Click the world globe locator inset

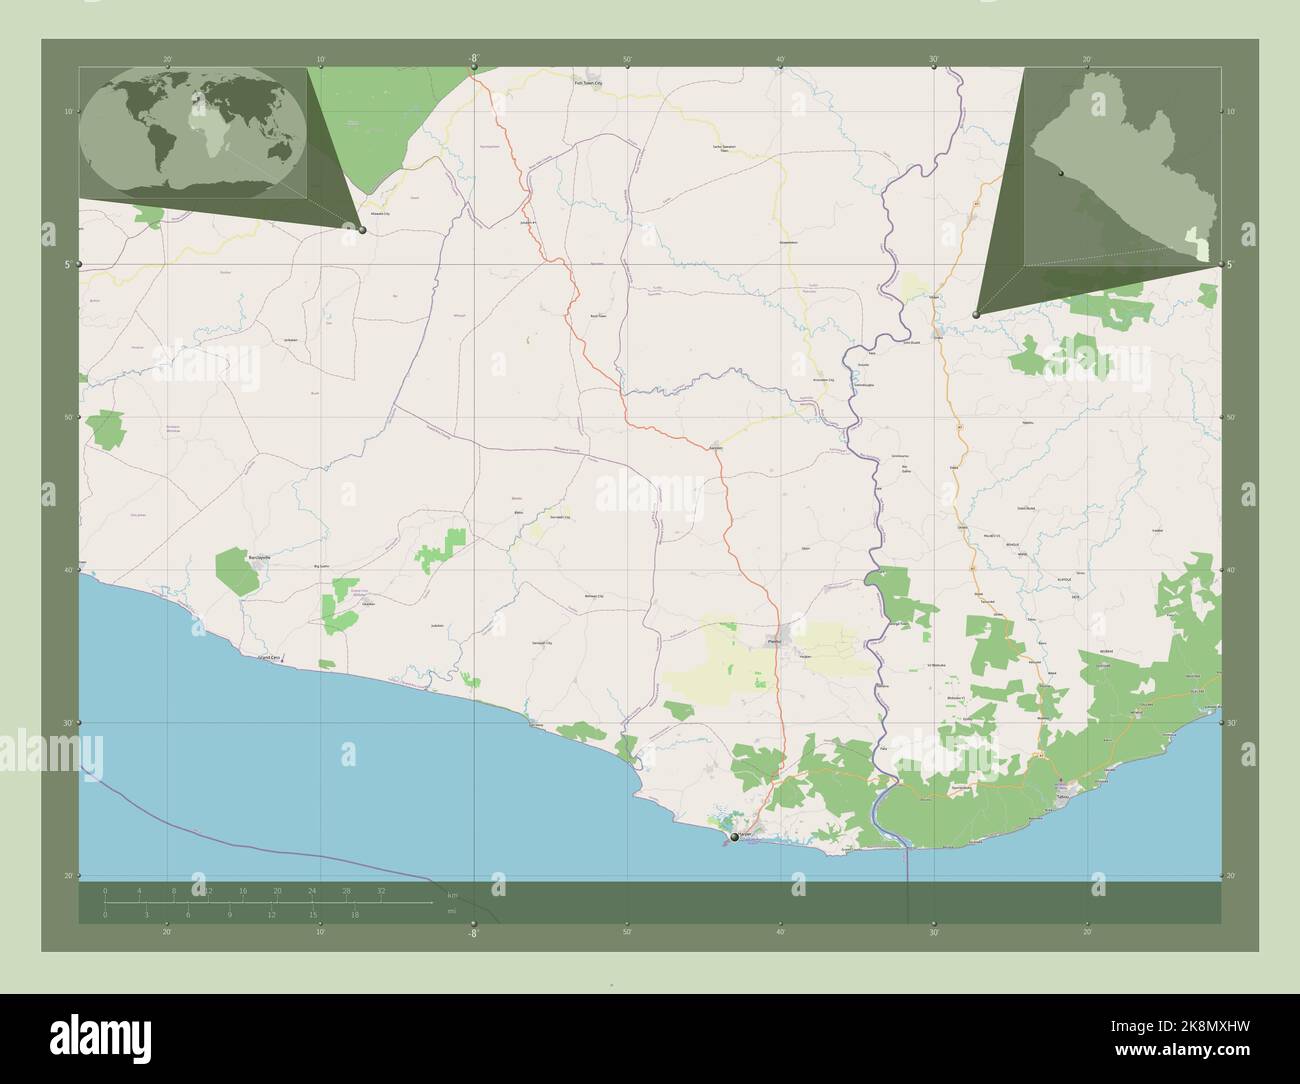coord(193,132)
